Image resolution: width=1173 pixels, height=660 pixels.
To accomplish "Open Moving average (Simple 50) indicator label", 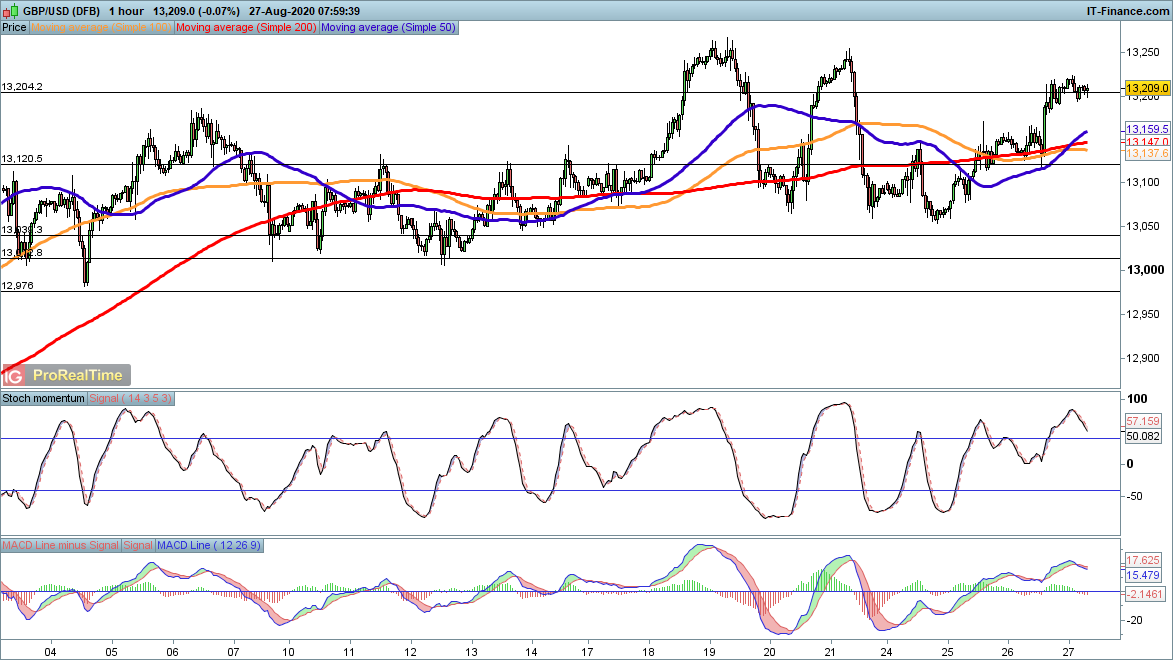I will (x=388, y=28).
